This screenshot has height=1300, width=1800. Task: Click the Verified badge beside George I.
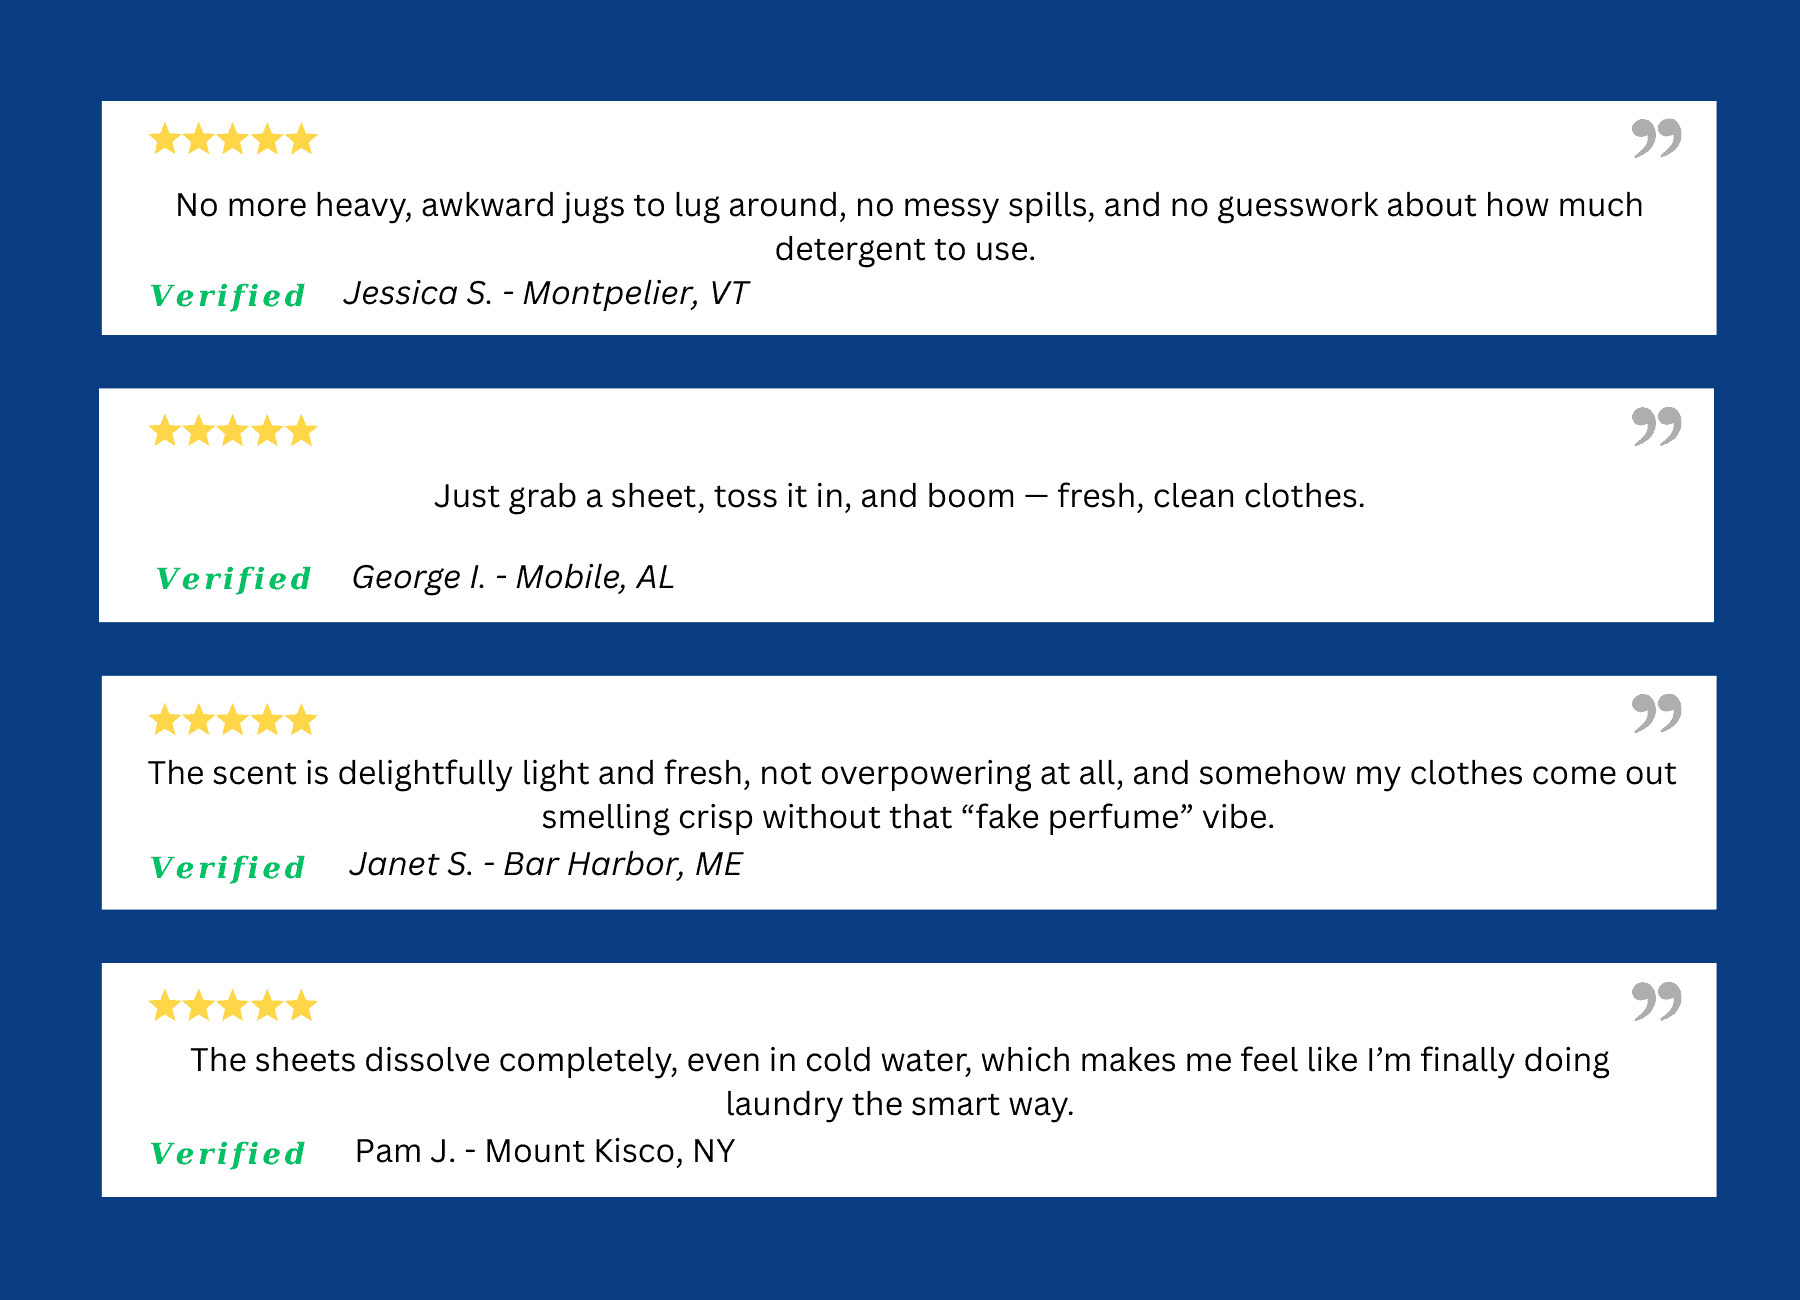(x=234, y=579)
